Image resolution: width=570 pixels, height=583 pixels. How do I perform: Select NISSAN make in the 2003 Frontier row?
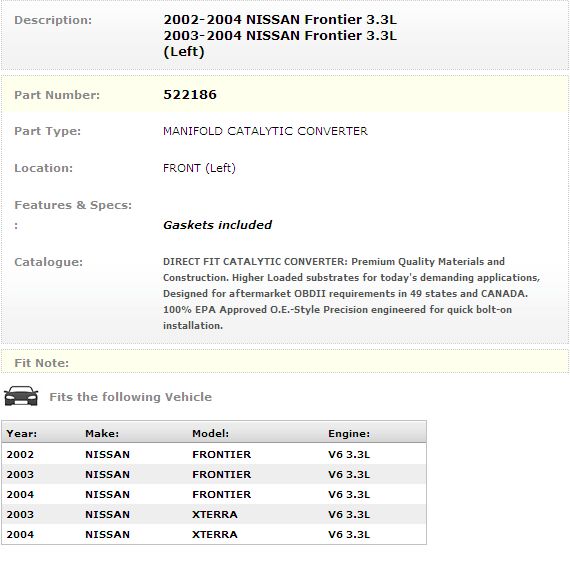107,474
